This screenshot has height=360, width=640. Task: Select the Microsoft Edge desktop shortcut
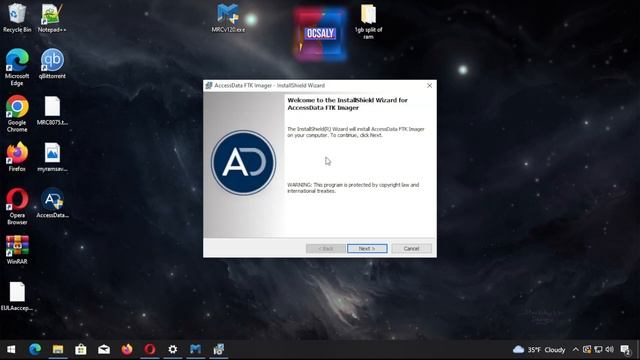click(x=17, y=67)
